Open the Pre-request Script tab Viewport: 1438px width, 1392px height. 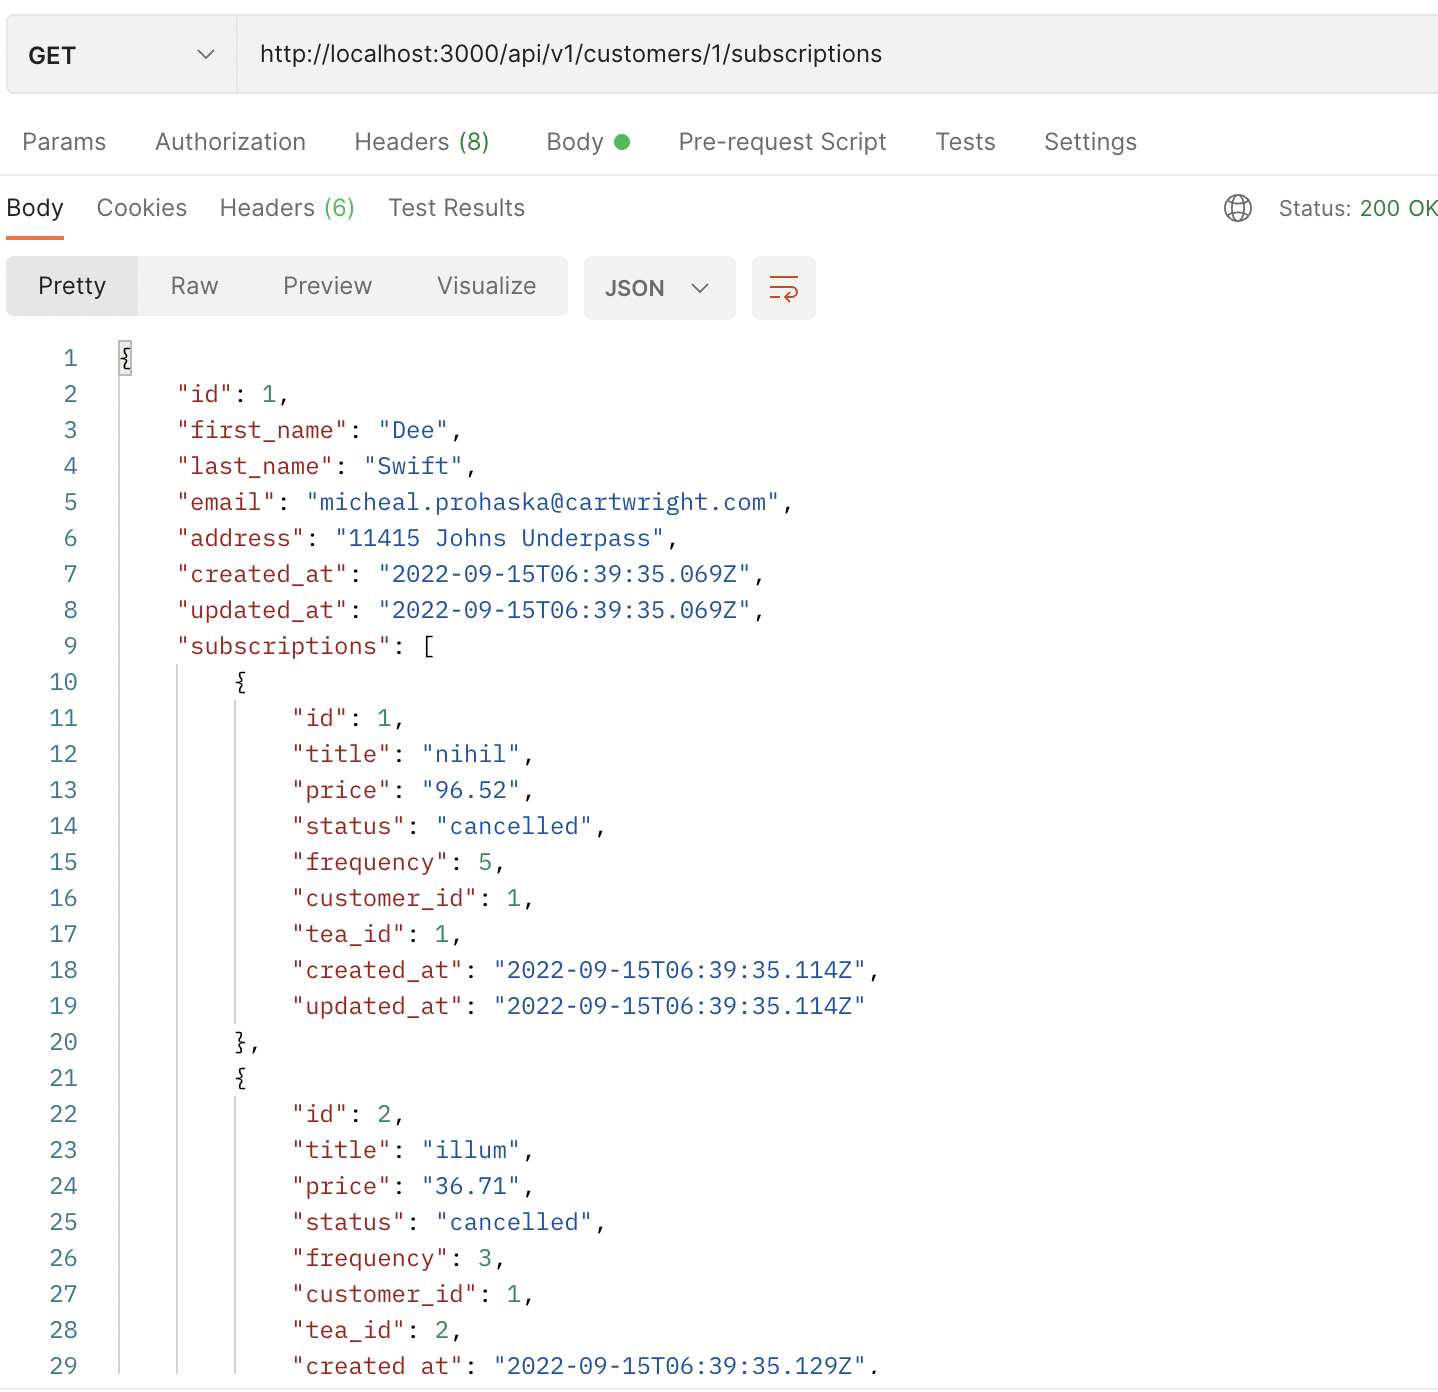click(x=782, y=141)
